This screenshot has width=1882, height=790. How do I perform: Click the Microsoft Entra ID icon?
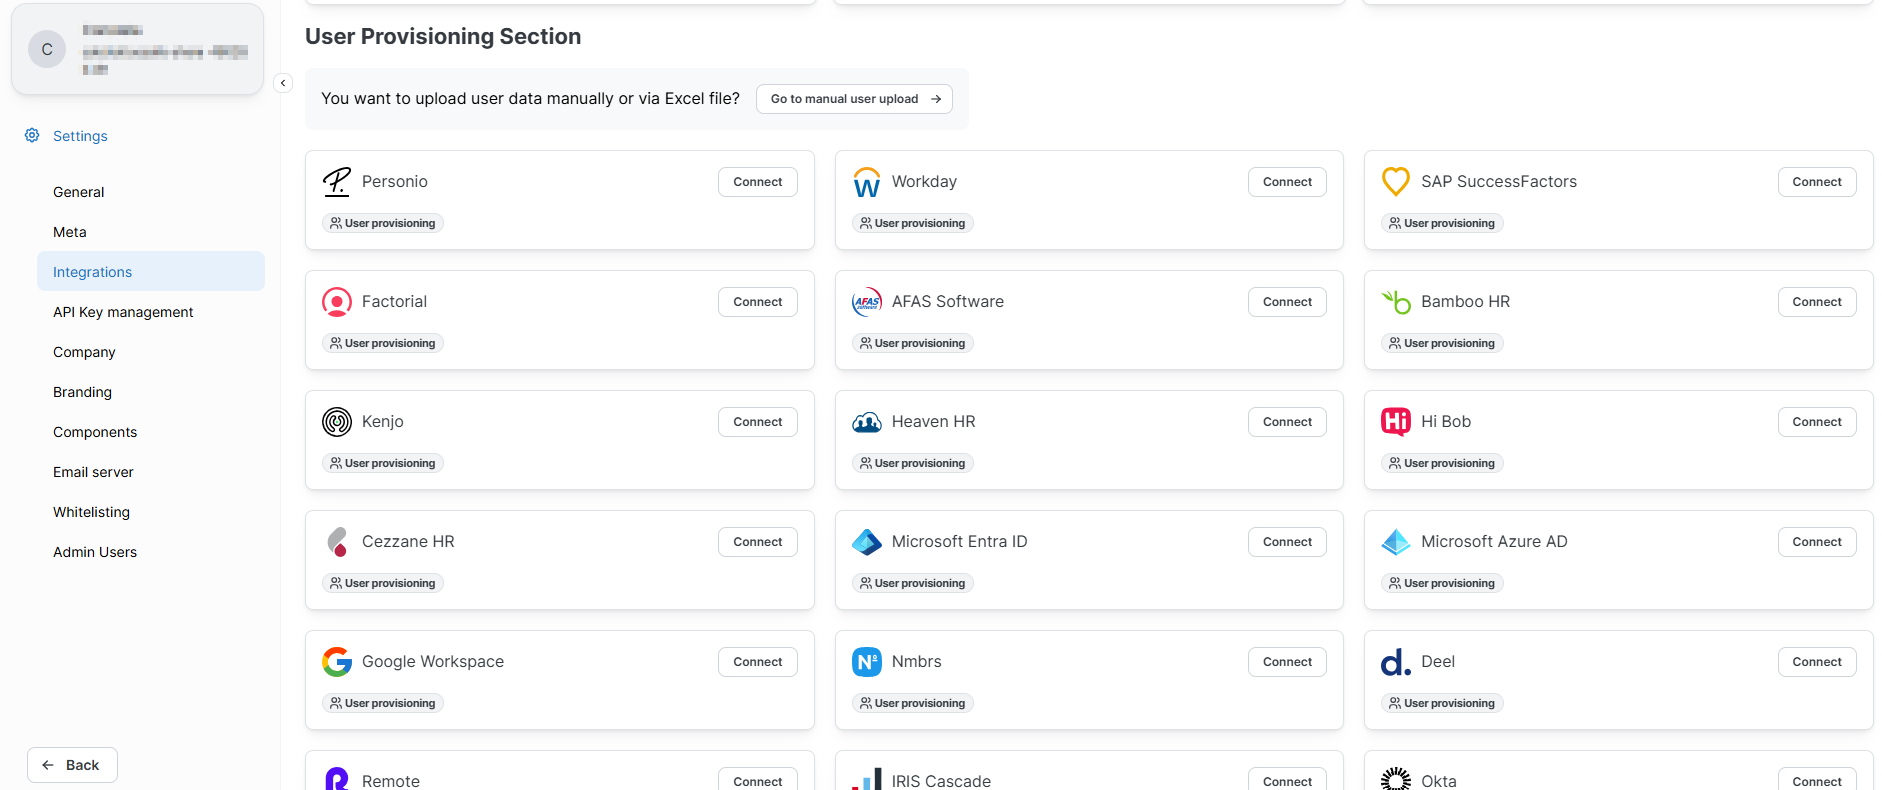point(866,542)
